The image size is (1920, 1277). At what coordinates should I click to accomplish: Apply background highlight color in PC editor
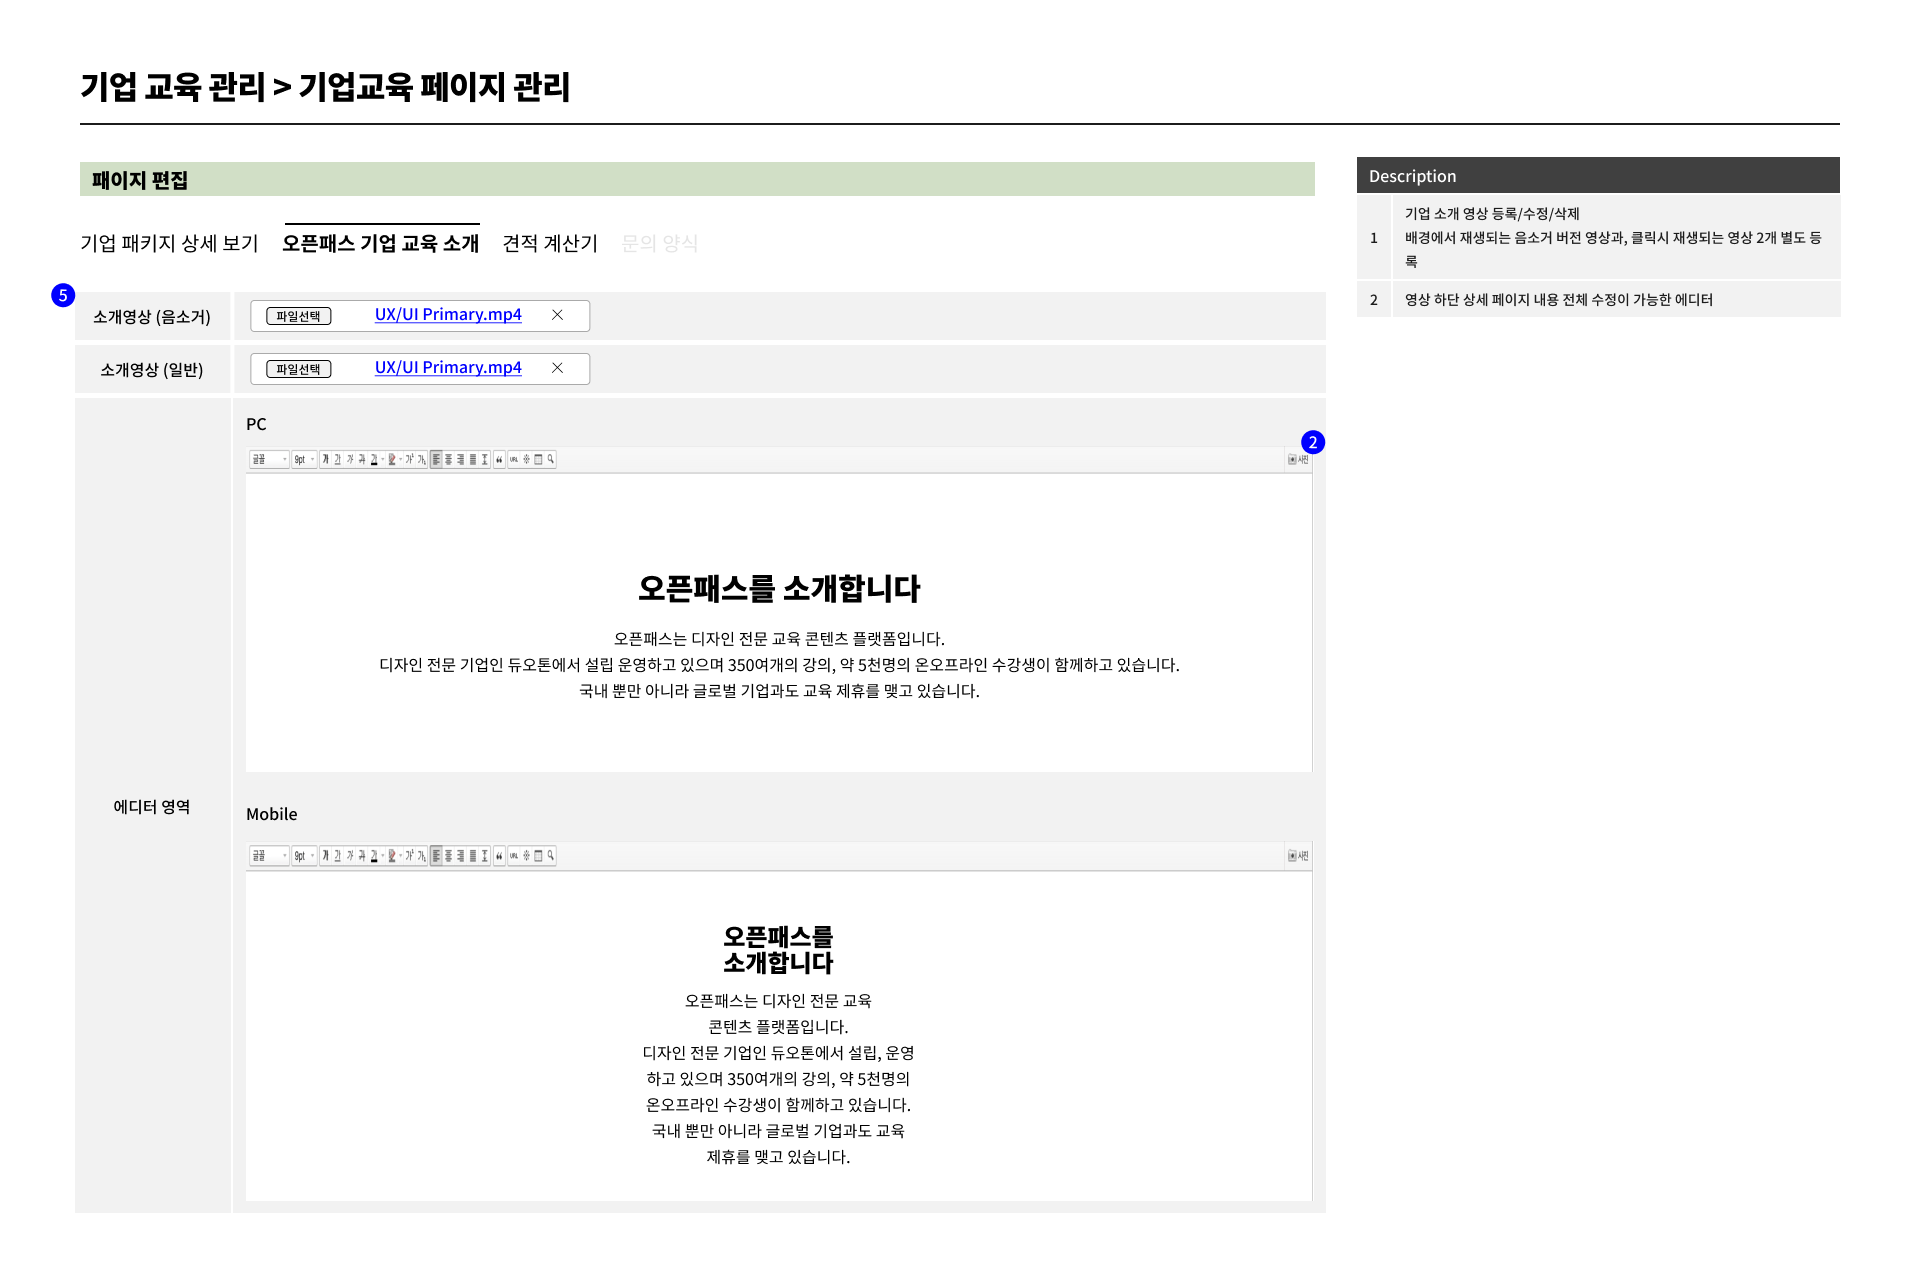tap(391, 459)
